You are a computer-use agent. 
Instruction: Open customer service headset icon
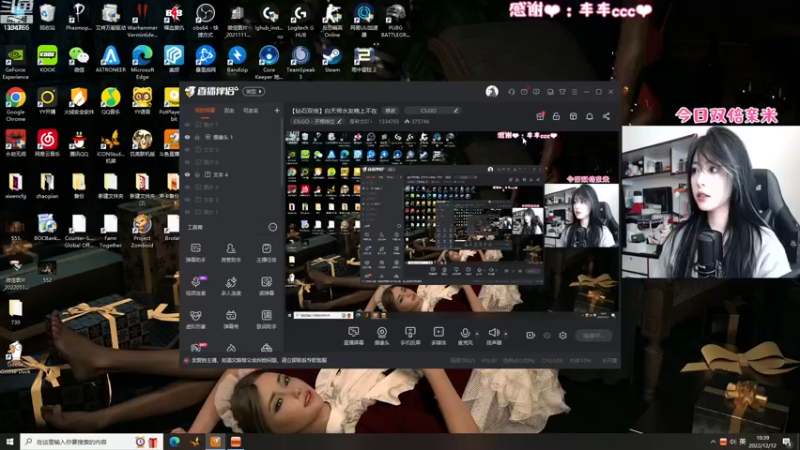click(x=511, y=92)
